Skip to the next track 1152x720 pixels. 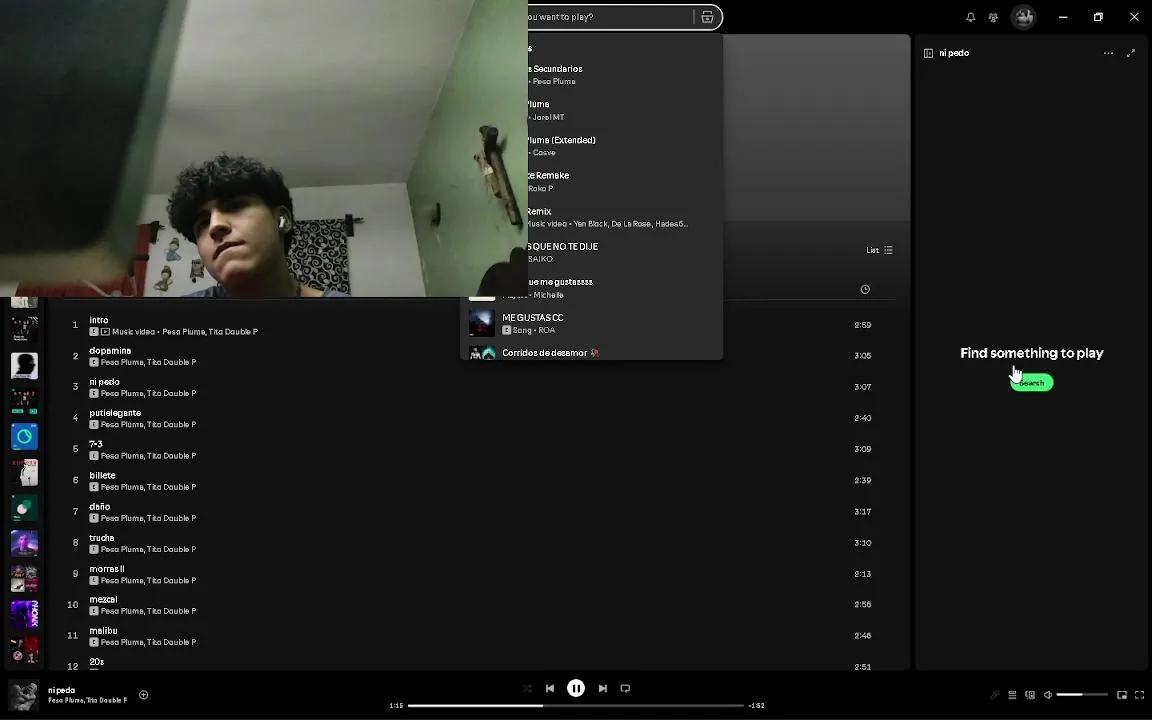[602, 688]
